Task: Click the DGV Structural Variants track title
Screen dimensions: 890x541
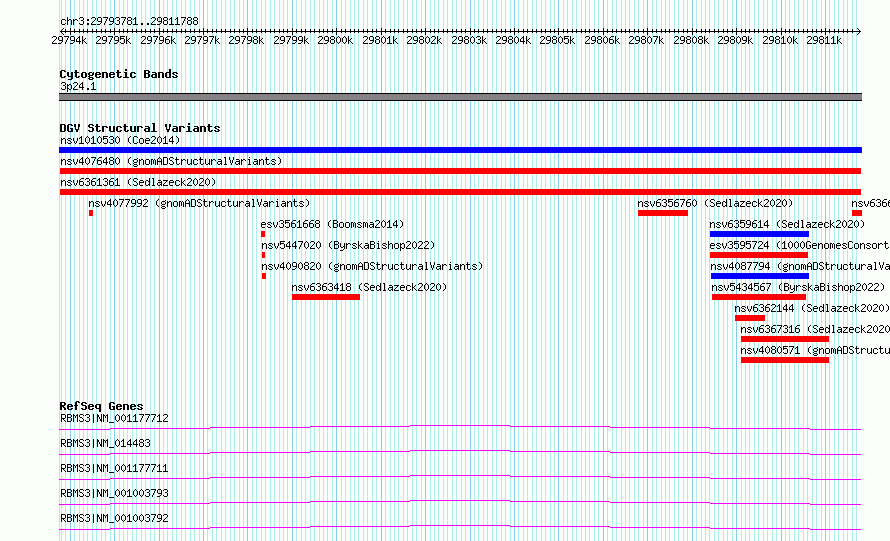Action: coord(140,128)
